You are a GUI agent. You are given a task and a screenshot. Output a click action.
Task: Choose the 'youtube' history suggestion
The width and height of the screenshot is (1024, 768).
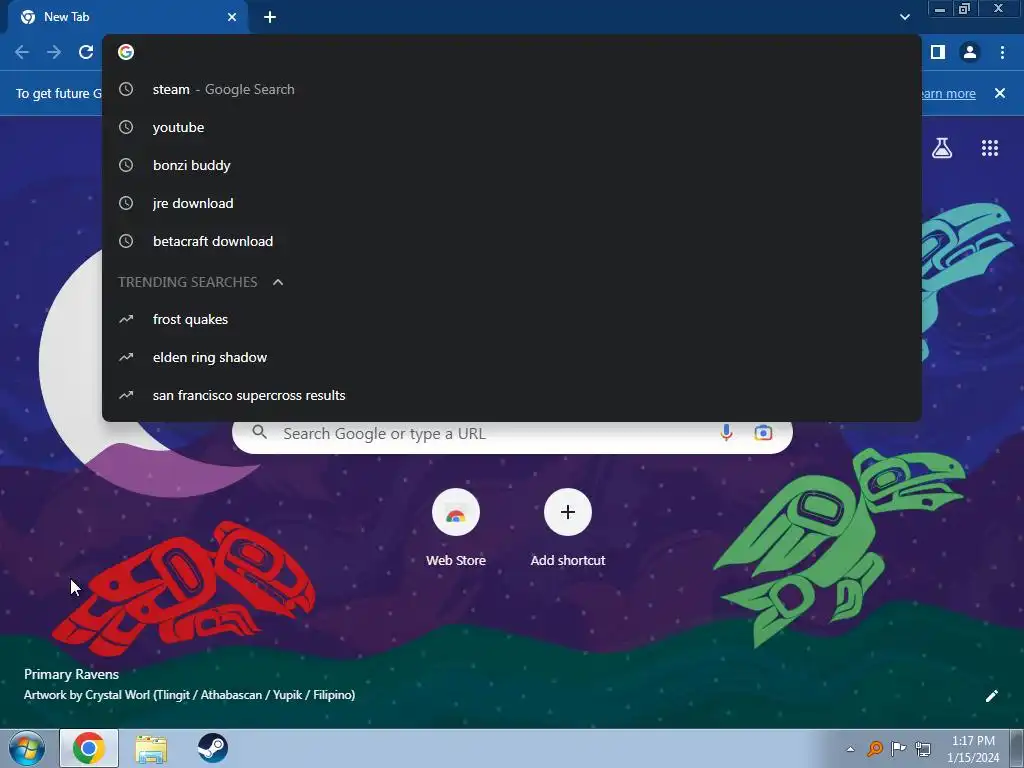pyautogui.click(x=512, y=127)
